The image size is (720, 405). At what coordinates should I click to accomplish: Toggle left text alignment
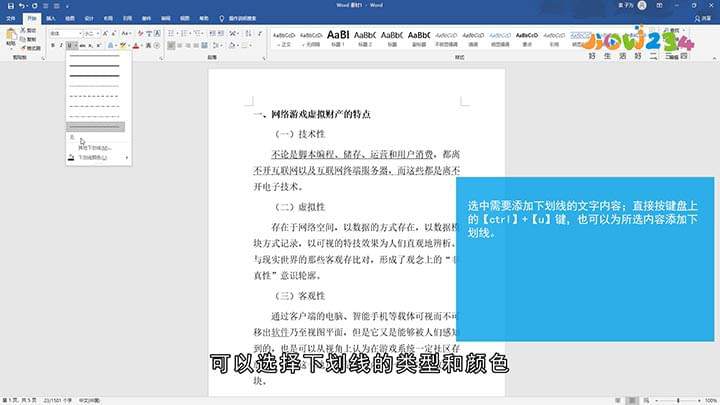click(x=171, y=45)
